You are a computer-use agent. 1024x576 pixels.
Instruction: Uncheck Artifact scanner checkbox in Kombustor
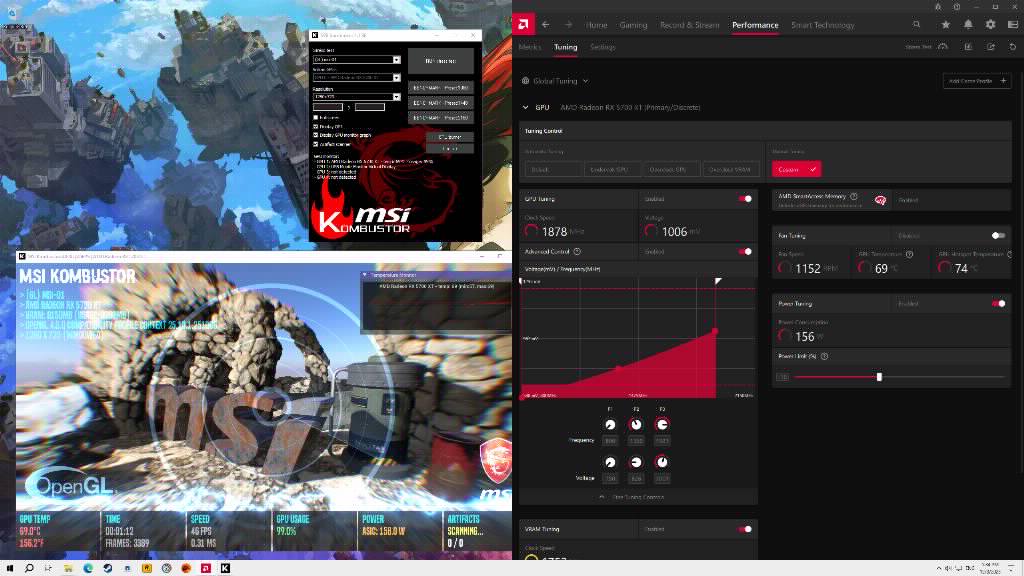[x=315, y=144]
